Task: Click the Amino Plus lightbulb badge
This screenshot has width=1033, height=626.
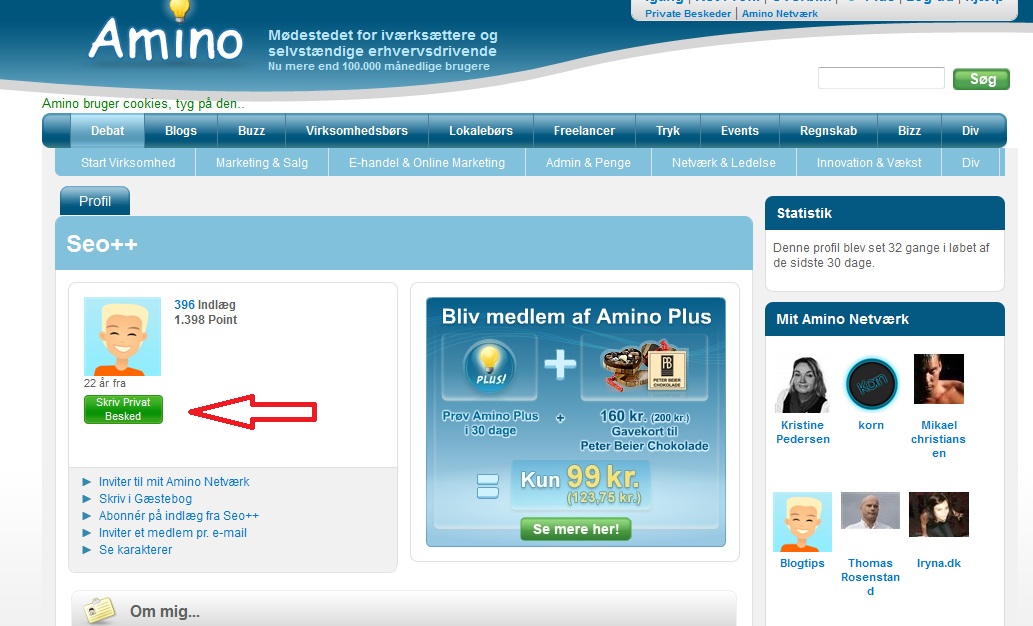Action: point(489,366)
